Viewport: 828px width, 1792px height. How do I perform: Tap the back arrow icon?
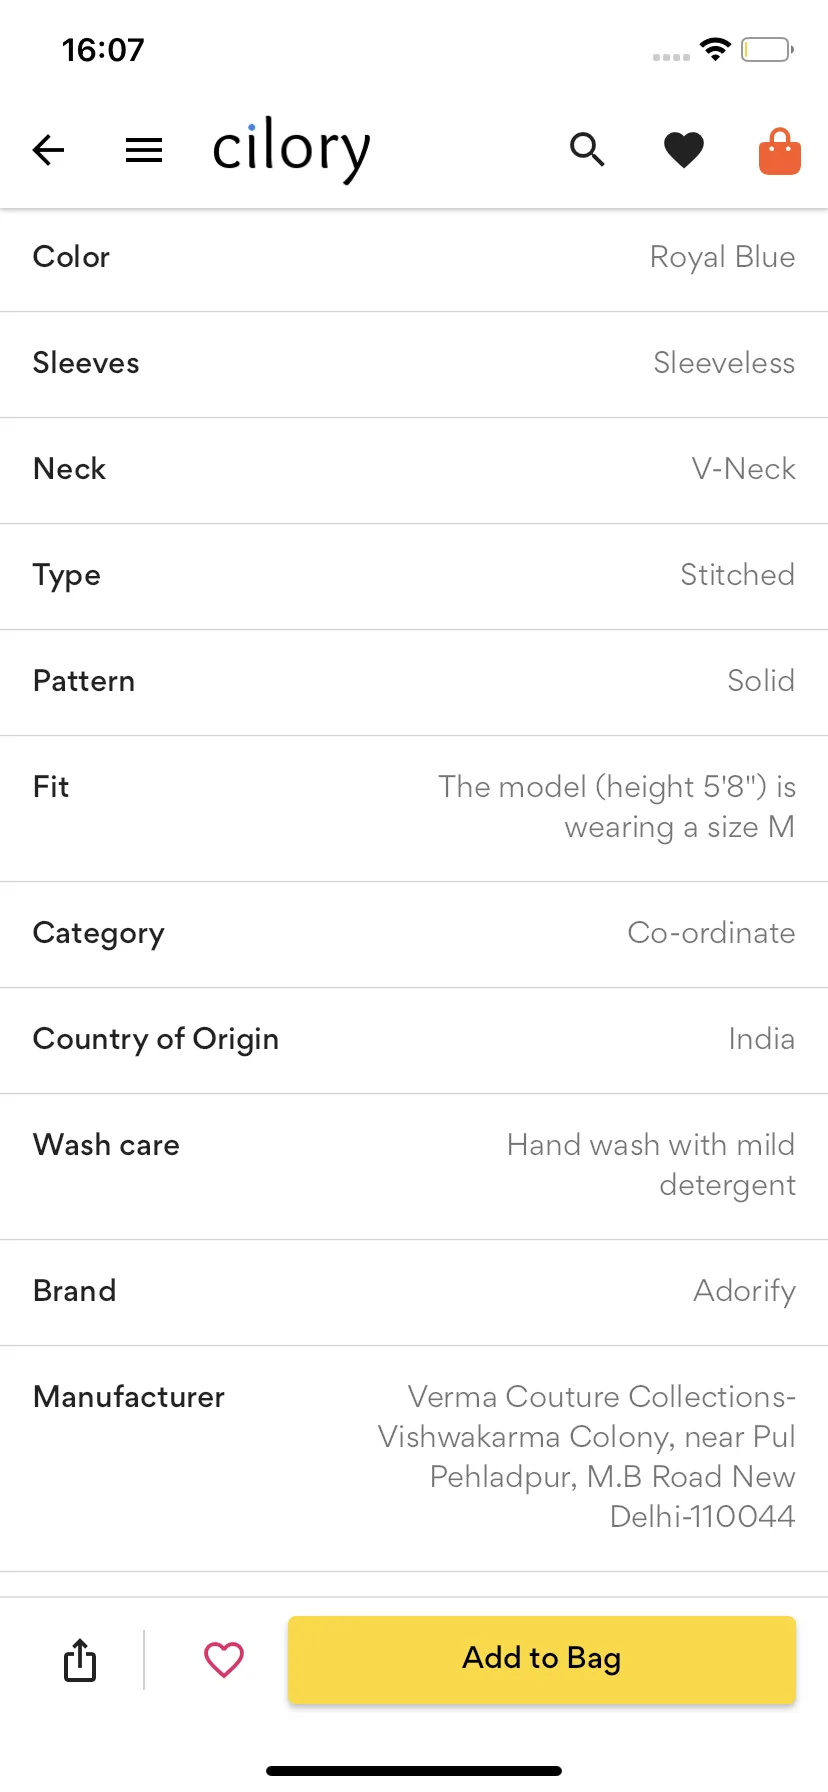(x=48, y=150)
